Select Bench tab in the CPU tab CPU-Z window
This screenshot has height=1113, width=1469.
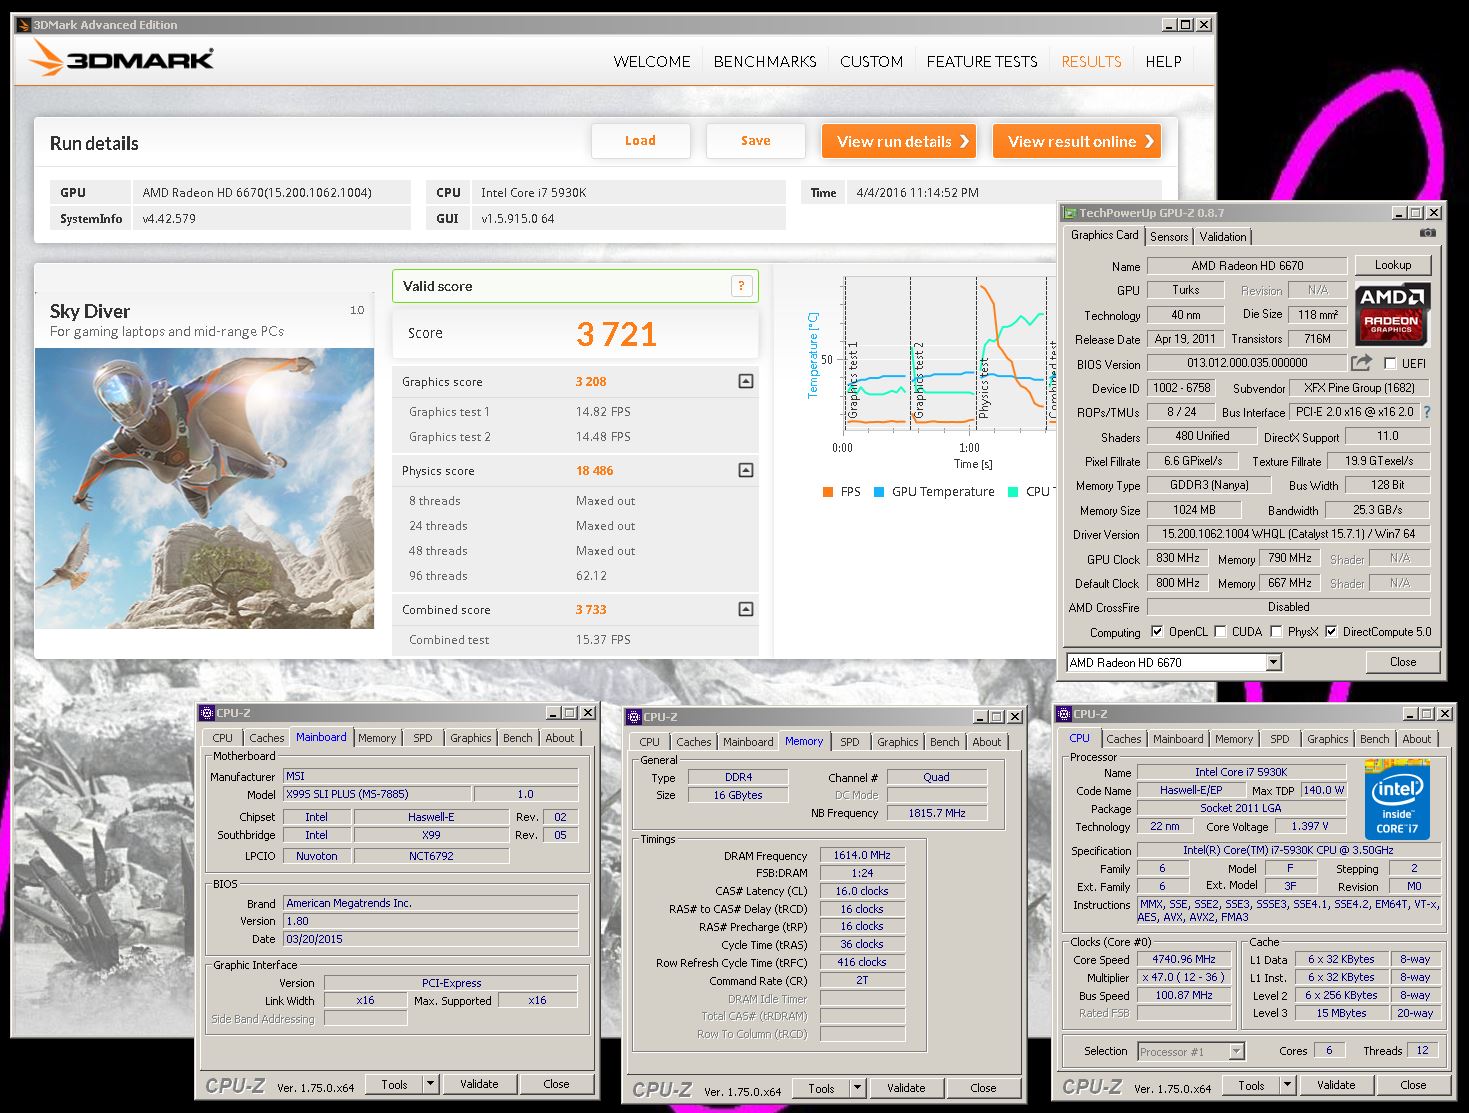tap(1374, 739)
